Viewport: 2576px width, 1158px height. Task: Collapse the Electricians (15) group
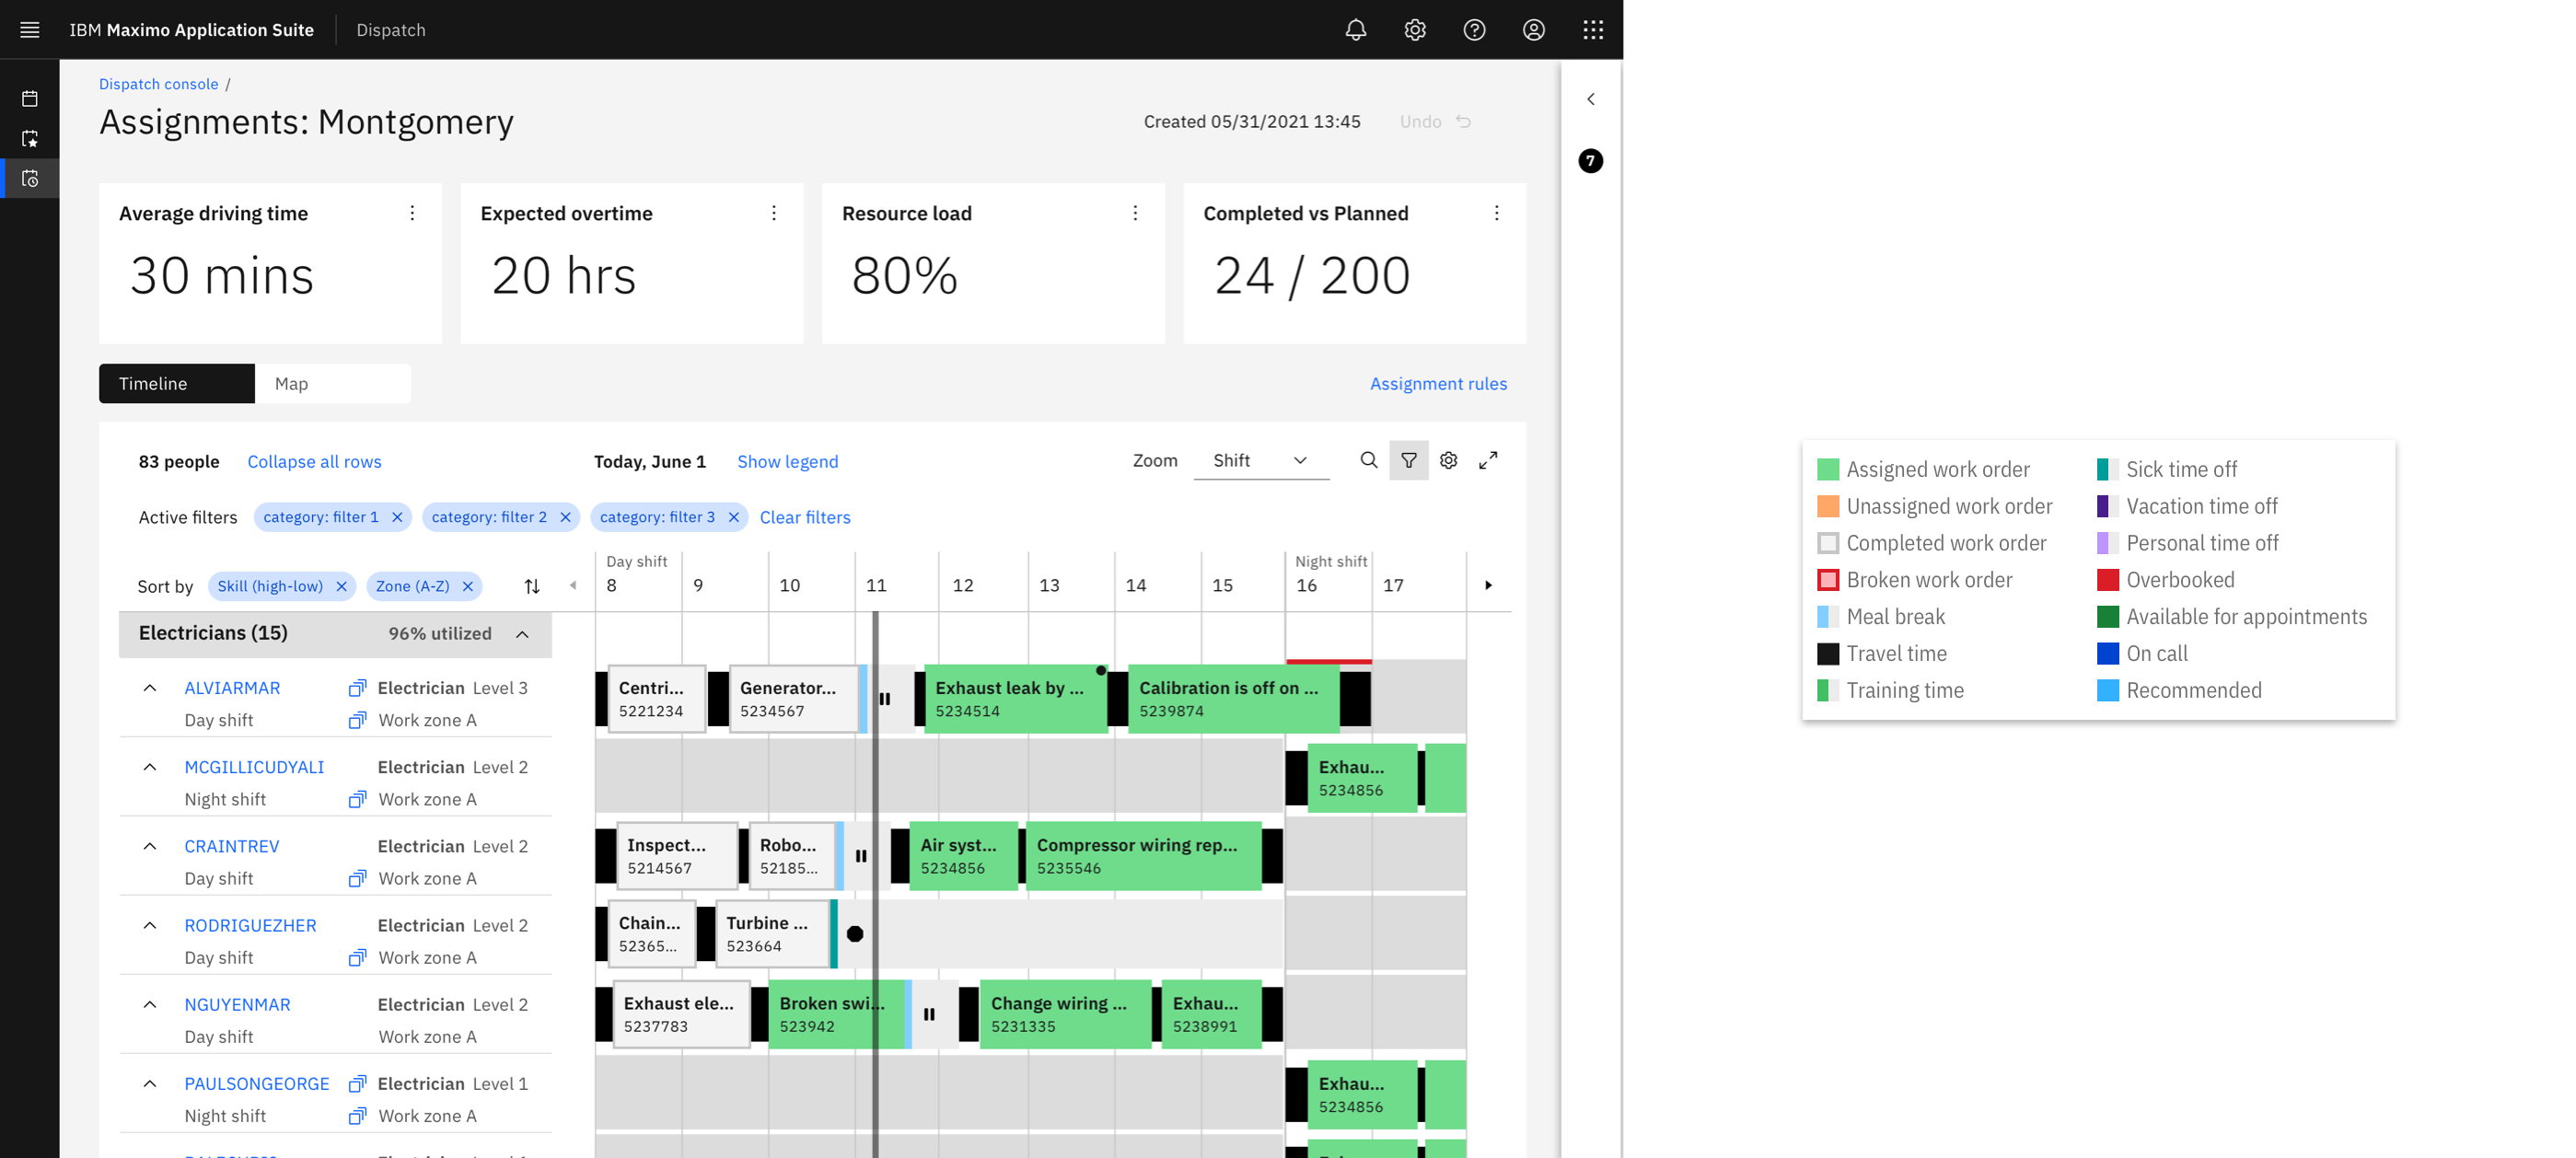[522, 634]
